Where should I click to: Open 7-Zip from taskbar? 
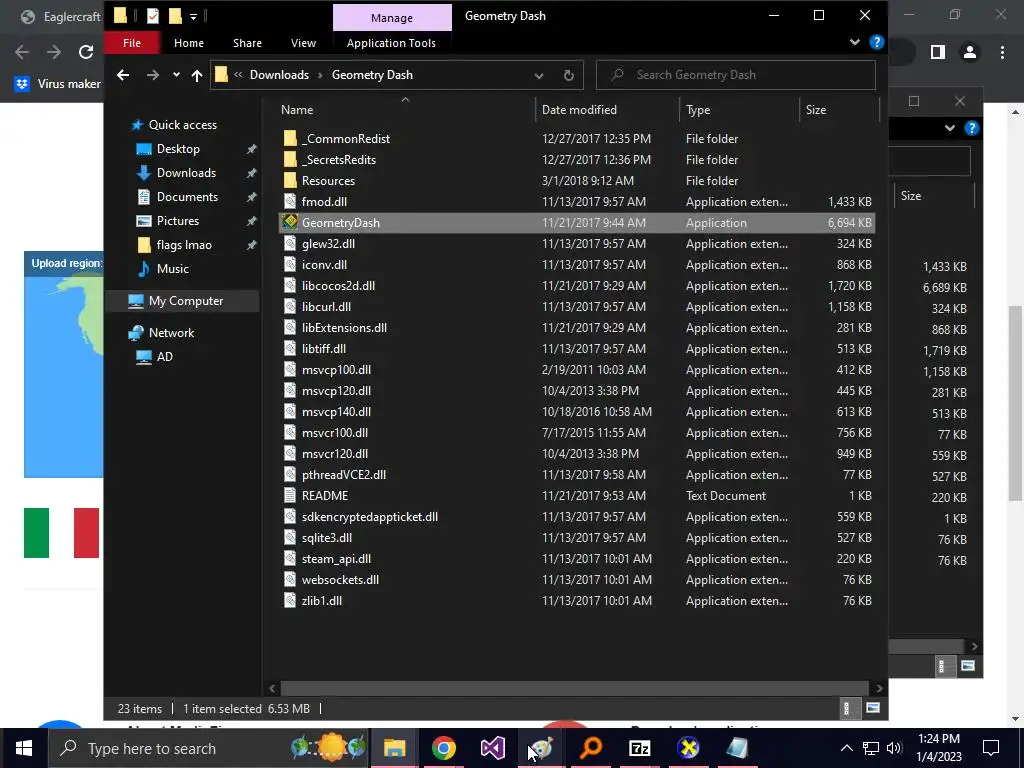tap(639, 748)
